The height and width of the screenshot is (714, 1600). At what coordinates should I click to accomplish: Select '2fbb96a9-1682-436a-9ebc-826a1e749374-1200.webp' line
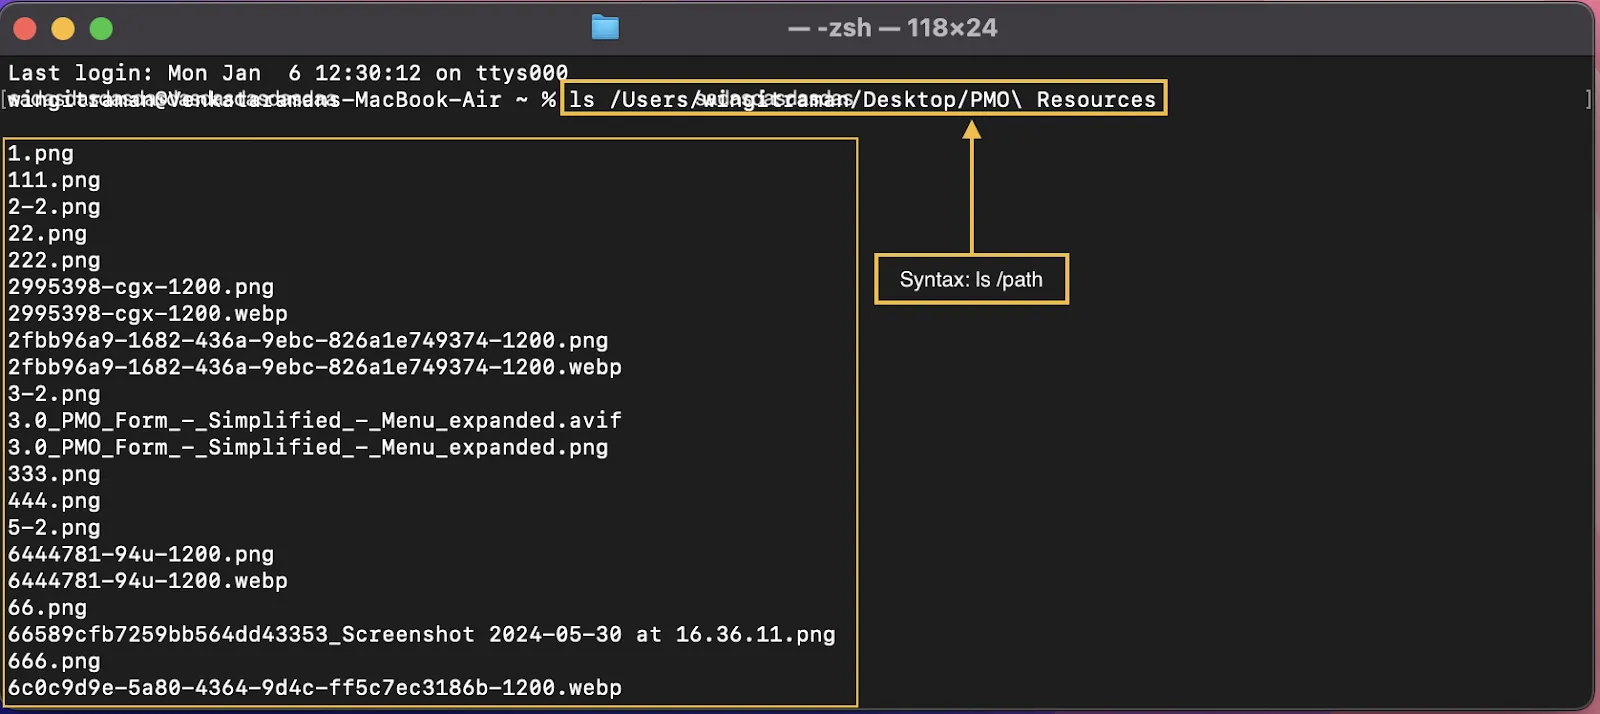click(x=315, y=367)
